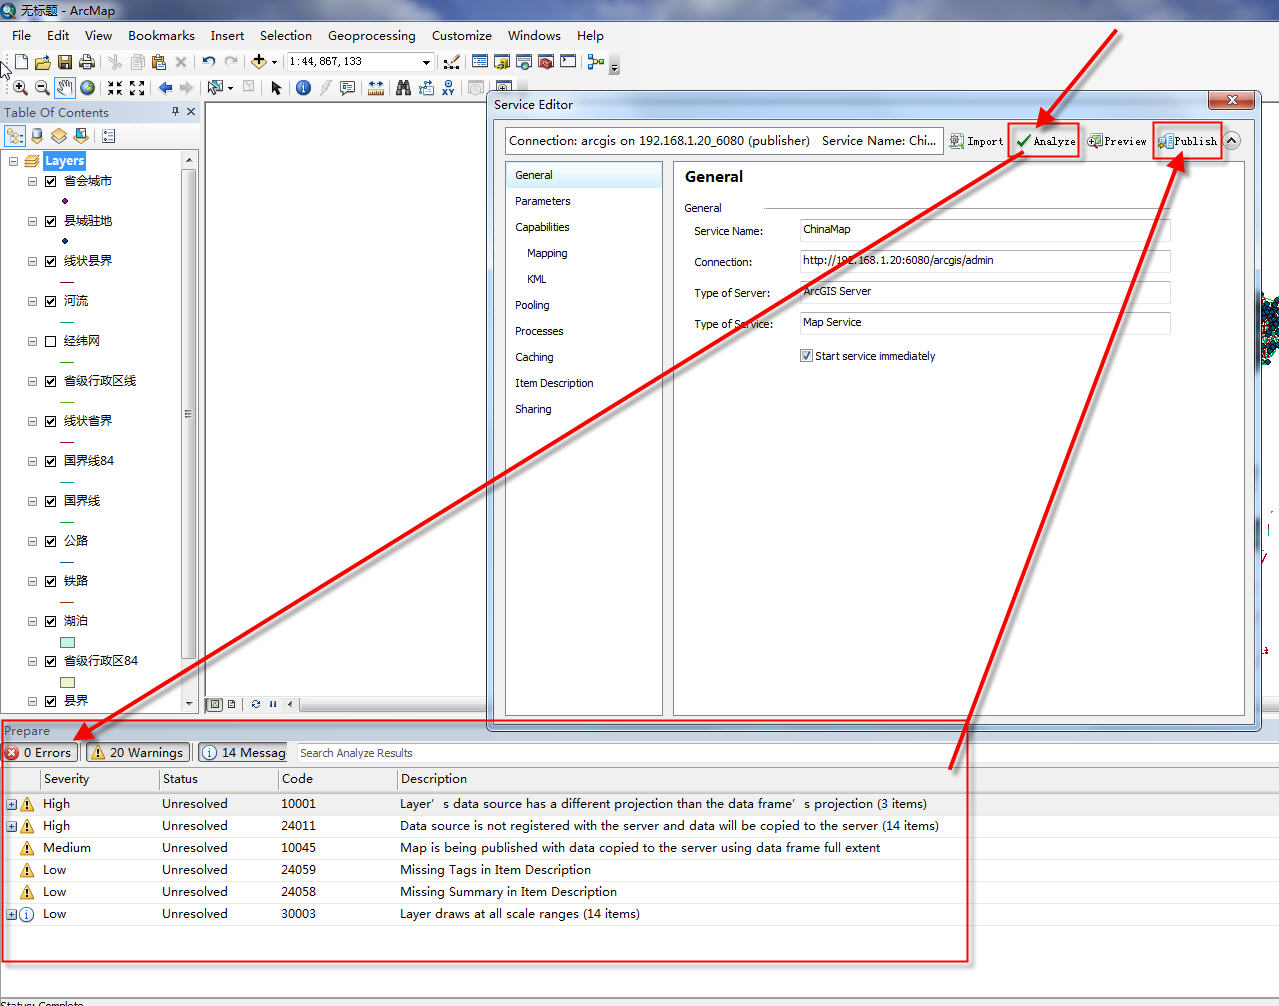
Task: Enable the 经纬网 layer
Action: click(x=50, y=341)
